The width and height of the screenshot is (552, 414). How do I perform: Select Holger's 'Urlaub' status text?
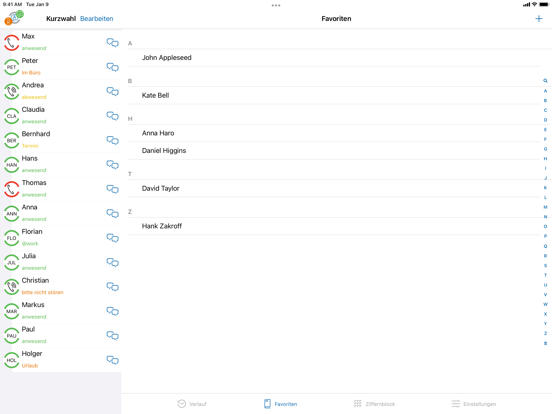pos(30,365)
